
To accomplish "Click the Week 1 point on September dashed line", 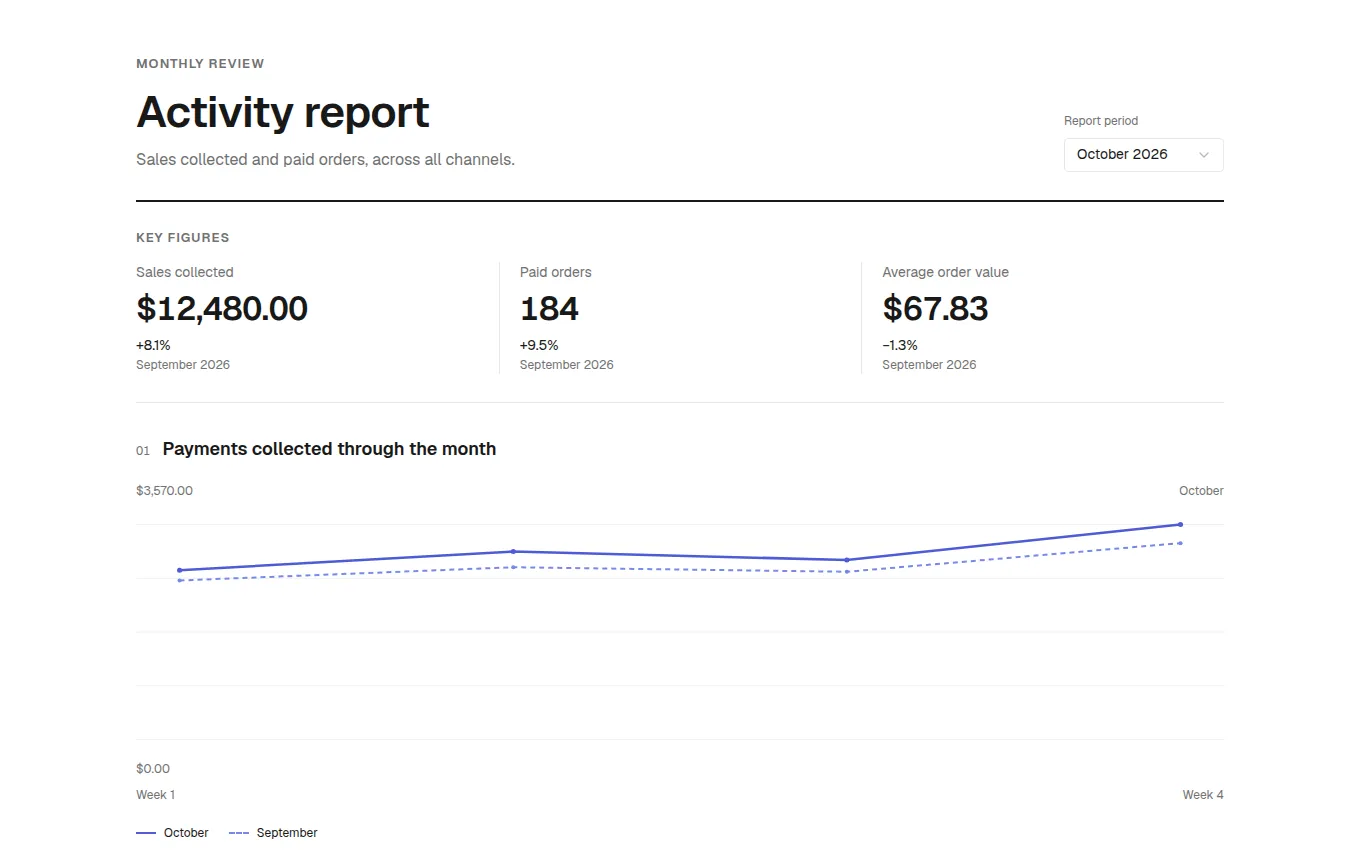I will pyautogui.click(x=179, y=580).
